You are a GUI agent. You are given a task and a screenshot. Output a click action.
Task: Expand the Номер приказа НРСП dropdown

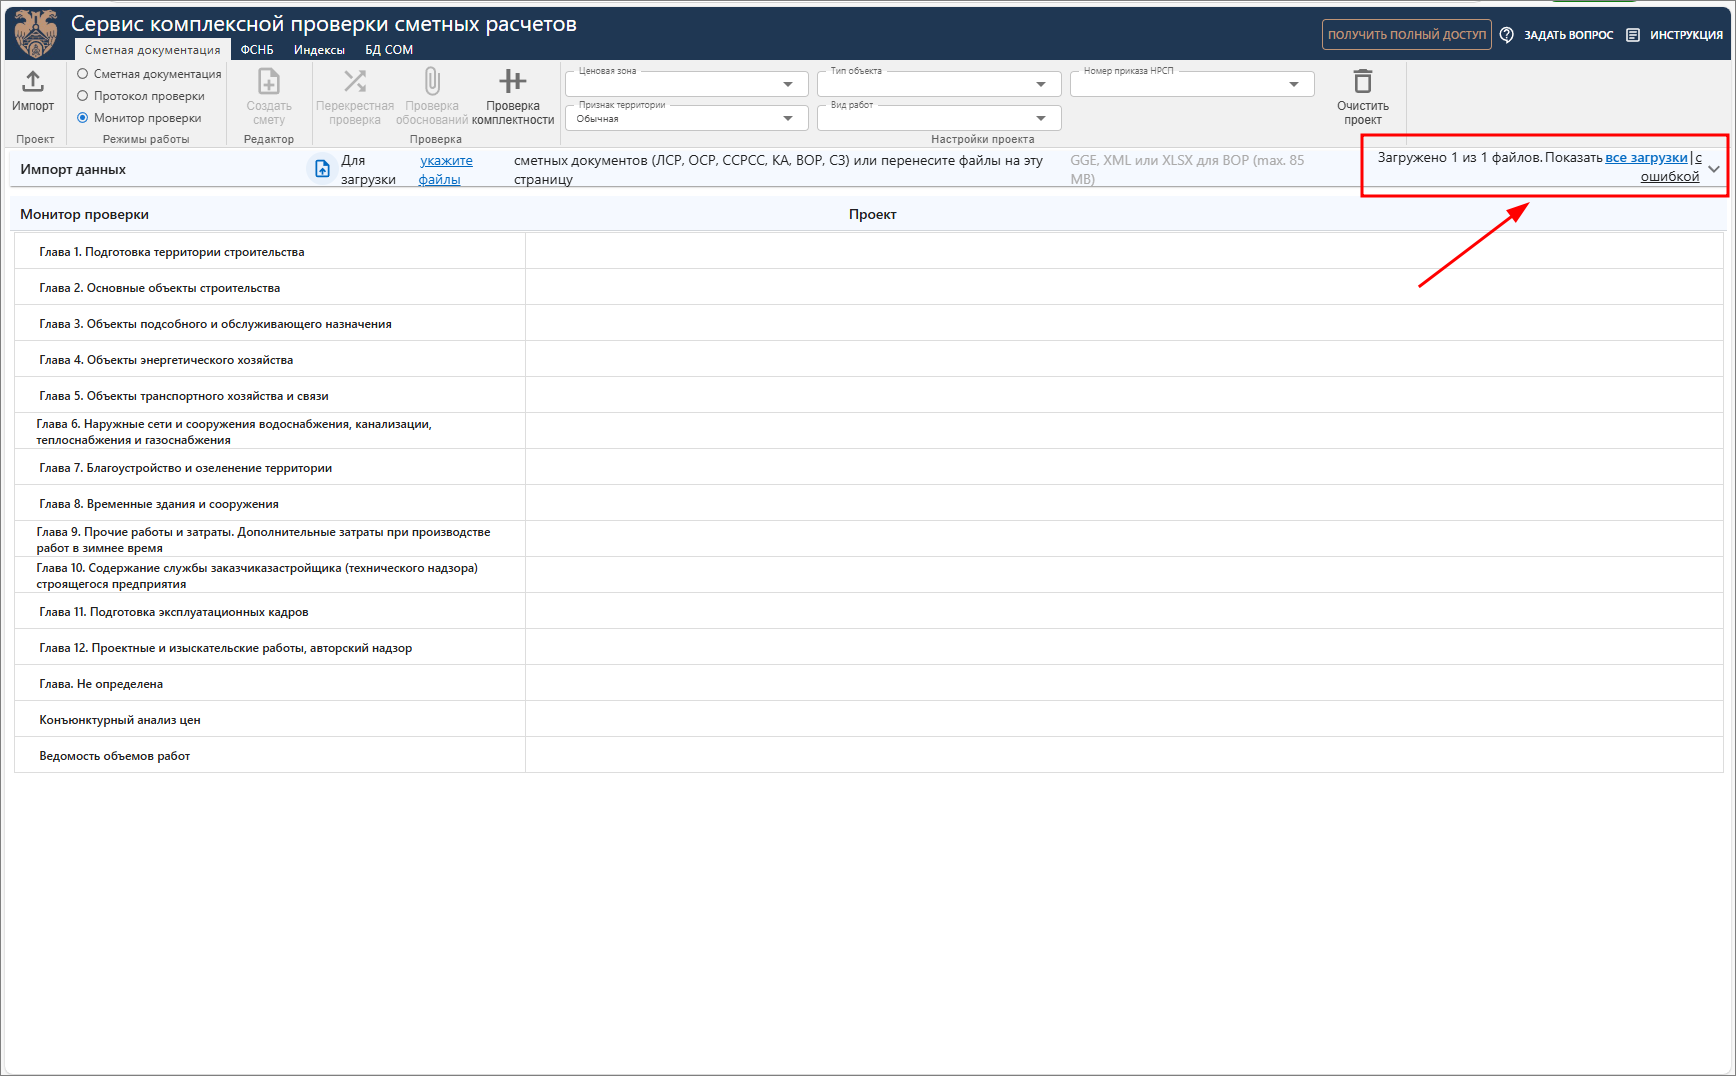(x=1293, y=85)
